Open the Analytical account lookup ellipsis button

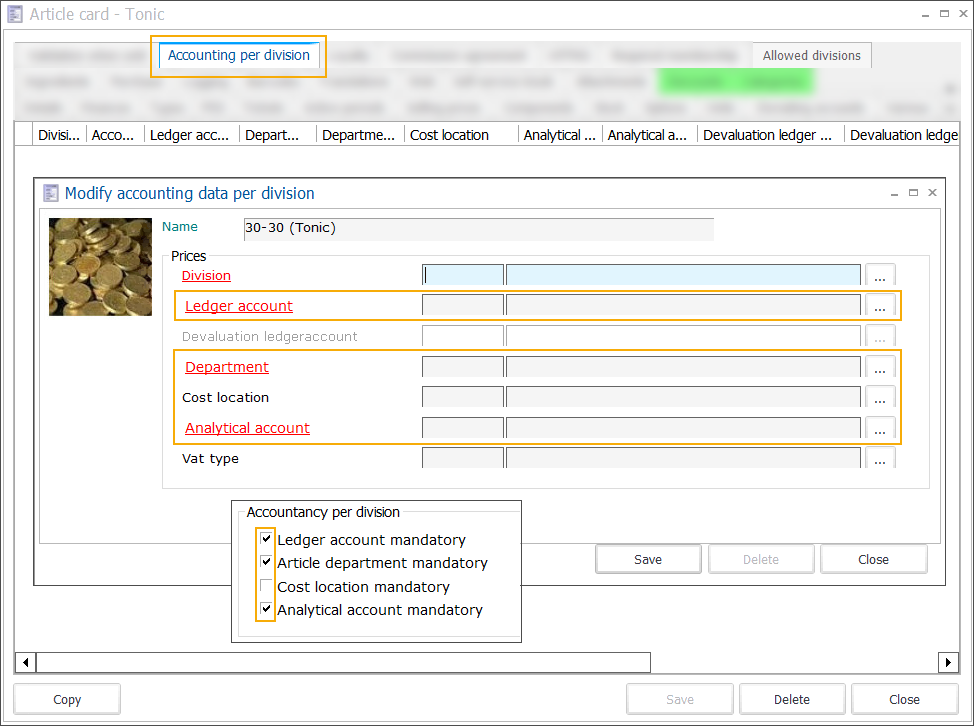point(880,429)
